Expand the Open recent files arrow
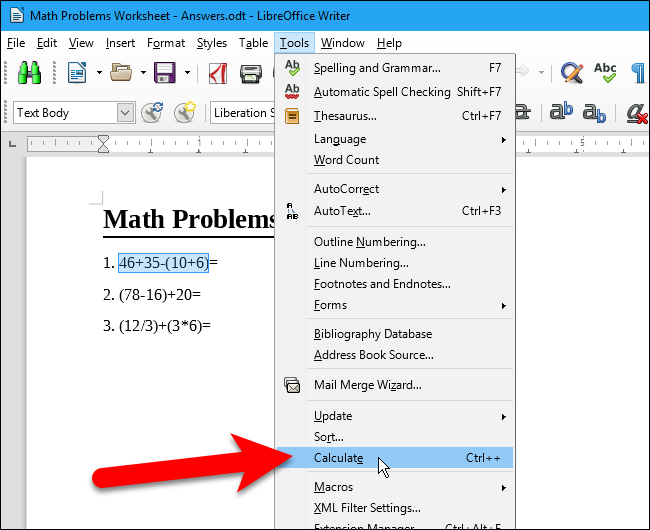Viewport: 650px width, 530px height. (x=143, y=73)
